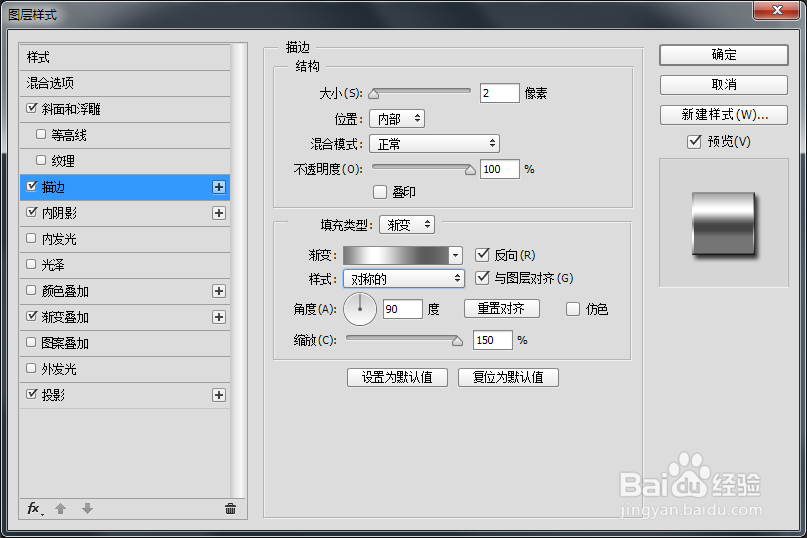Click the 大小 pixel value field
This screenshot has height=538, width=807.
pos(499,93)
